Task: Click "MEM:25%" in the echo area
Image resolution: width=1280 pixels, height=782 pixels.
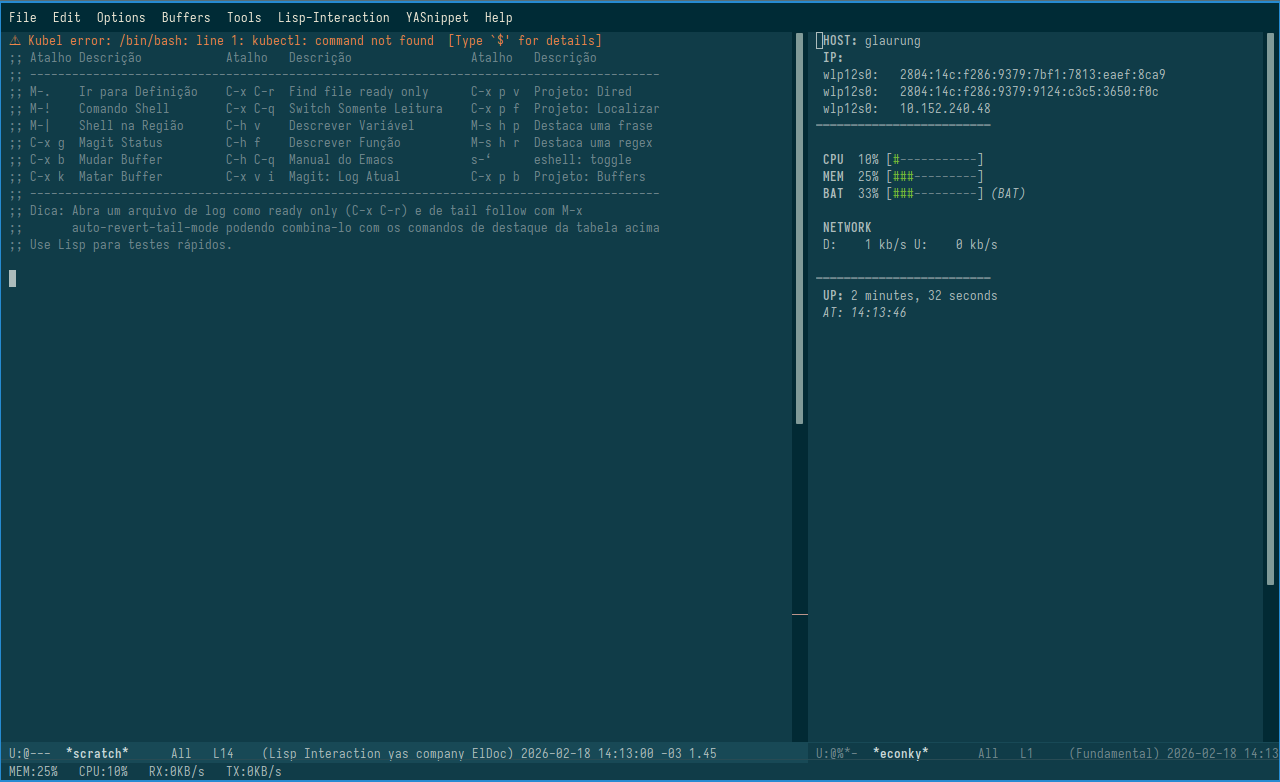Action: (33, 772)
